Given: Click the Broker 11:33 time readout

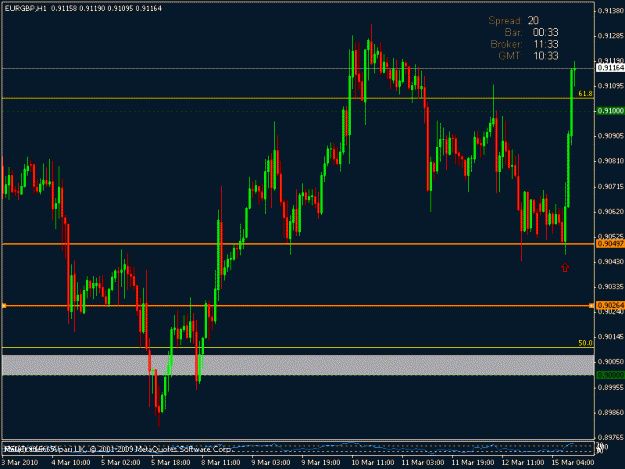Looking at the screenshot, I should [524, 44].
